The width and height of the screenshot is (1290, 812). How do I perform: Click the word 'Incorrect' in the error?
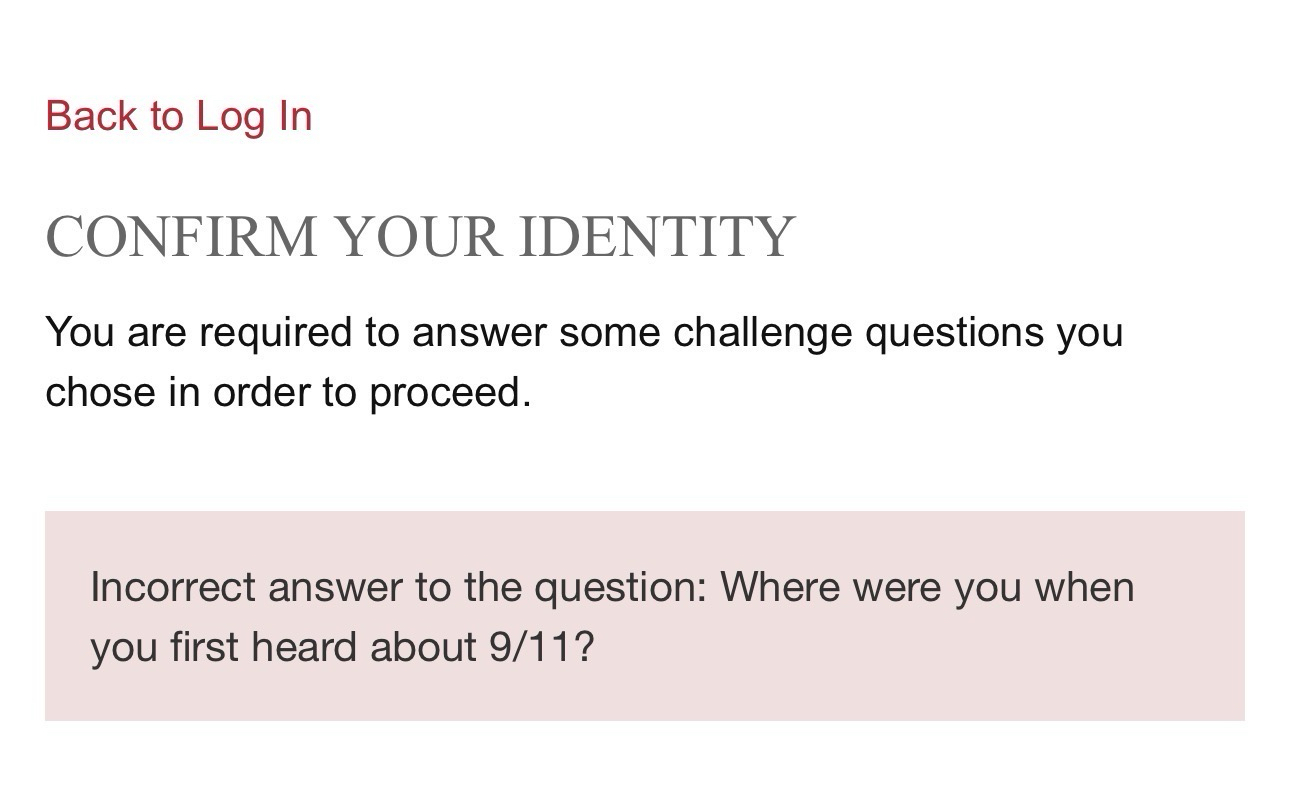click(173, 586)
